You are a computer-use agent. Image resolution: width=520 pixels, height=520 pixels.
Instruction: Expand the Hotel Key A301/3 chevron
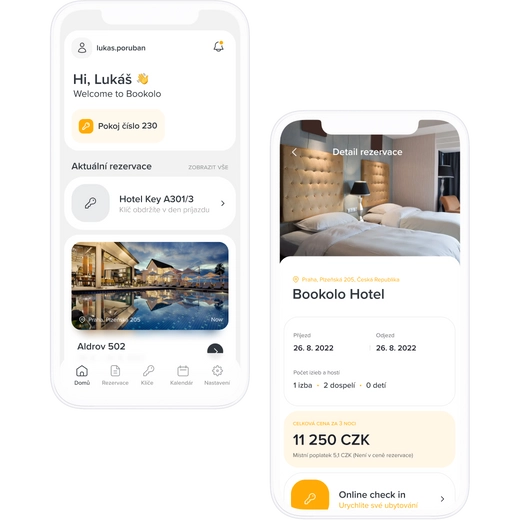point(223,203)
